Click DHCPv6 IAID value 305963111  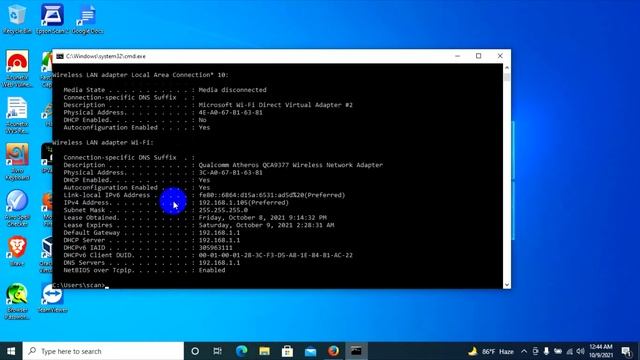pyautogui.click(x=216, y=248)
